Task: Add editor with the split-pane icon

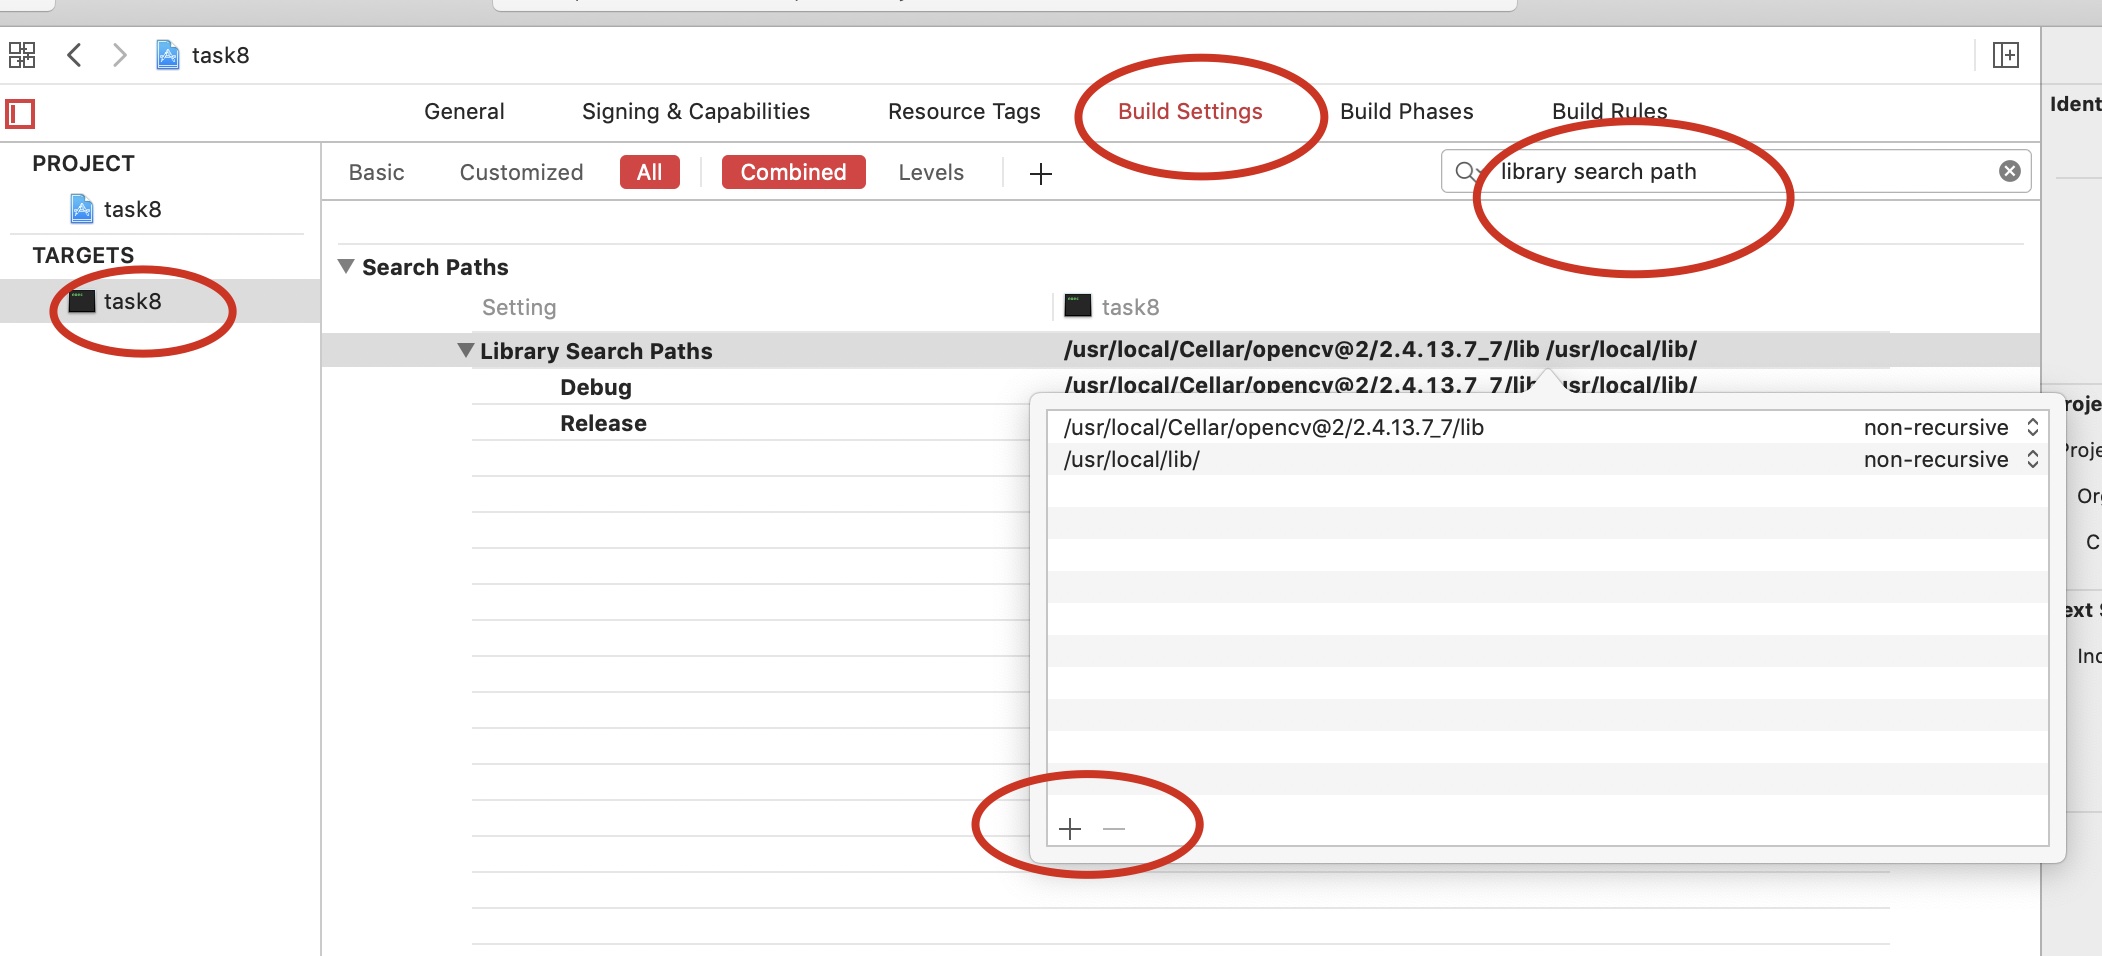Action: [2006, 55]
